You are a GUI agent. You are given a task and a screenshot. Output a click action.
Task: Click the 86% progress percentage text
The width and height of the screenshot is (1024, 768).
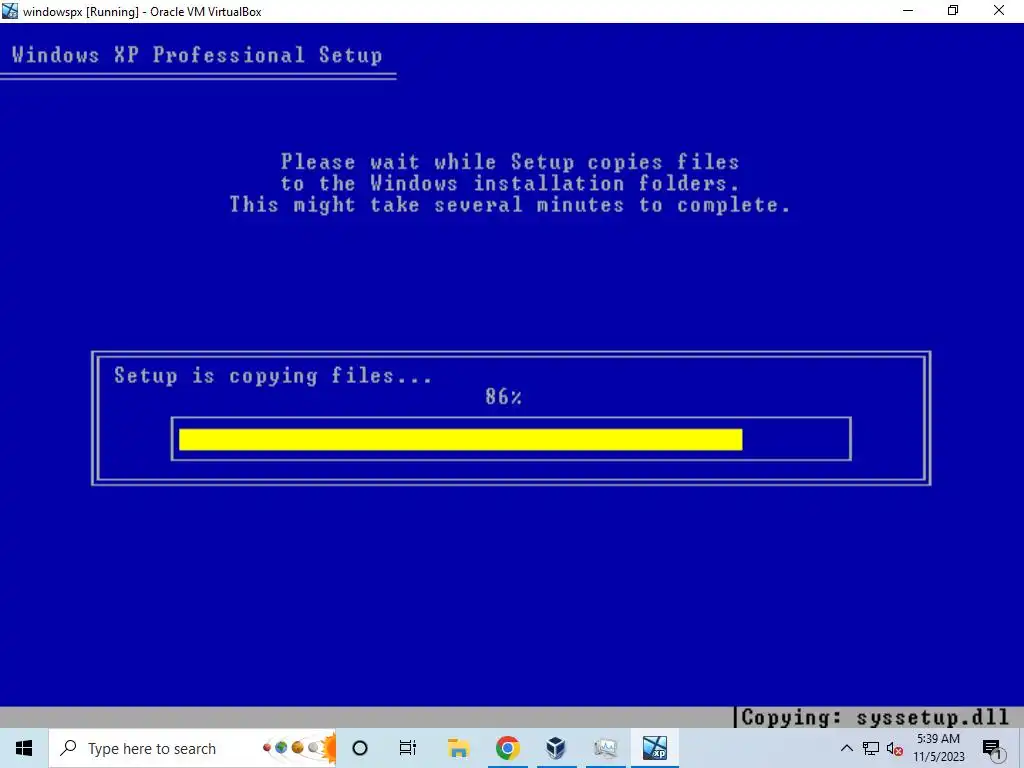click(504, 396)
